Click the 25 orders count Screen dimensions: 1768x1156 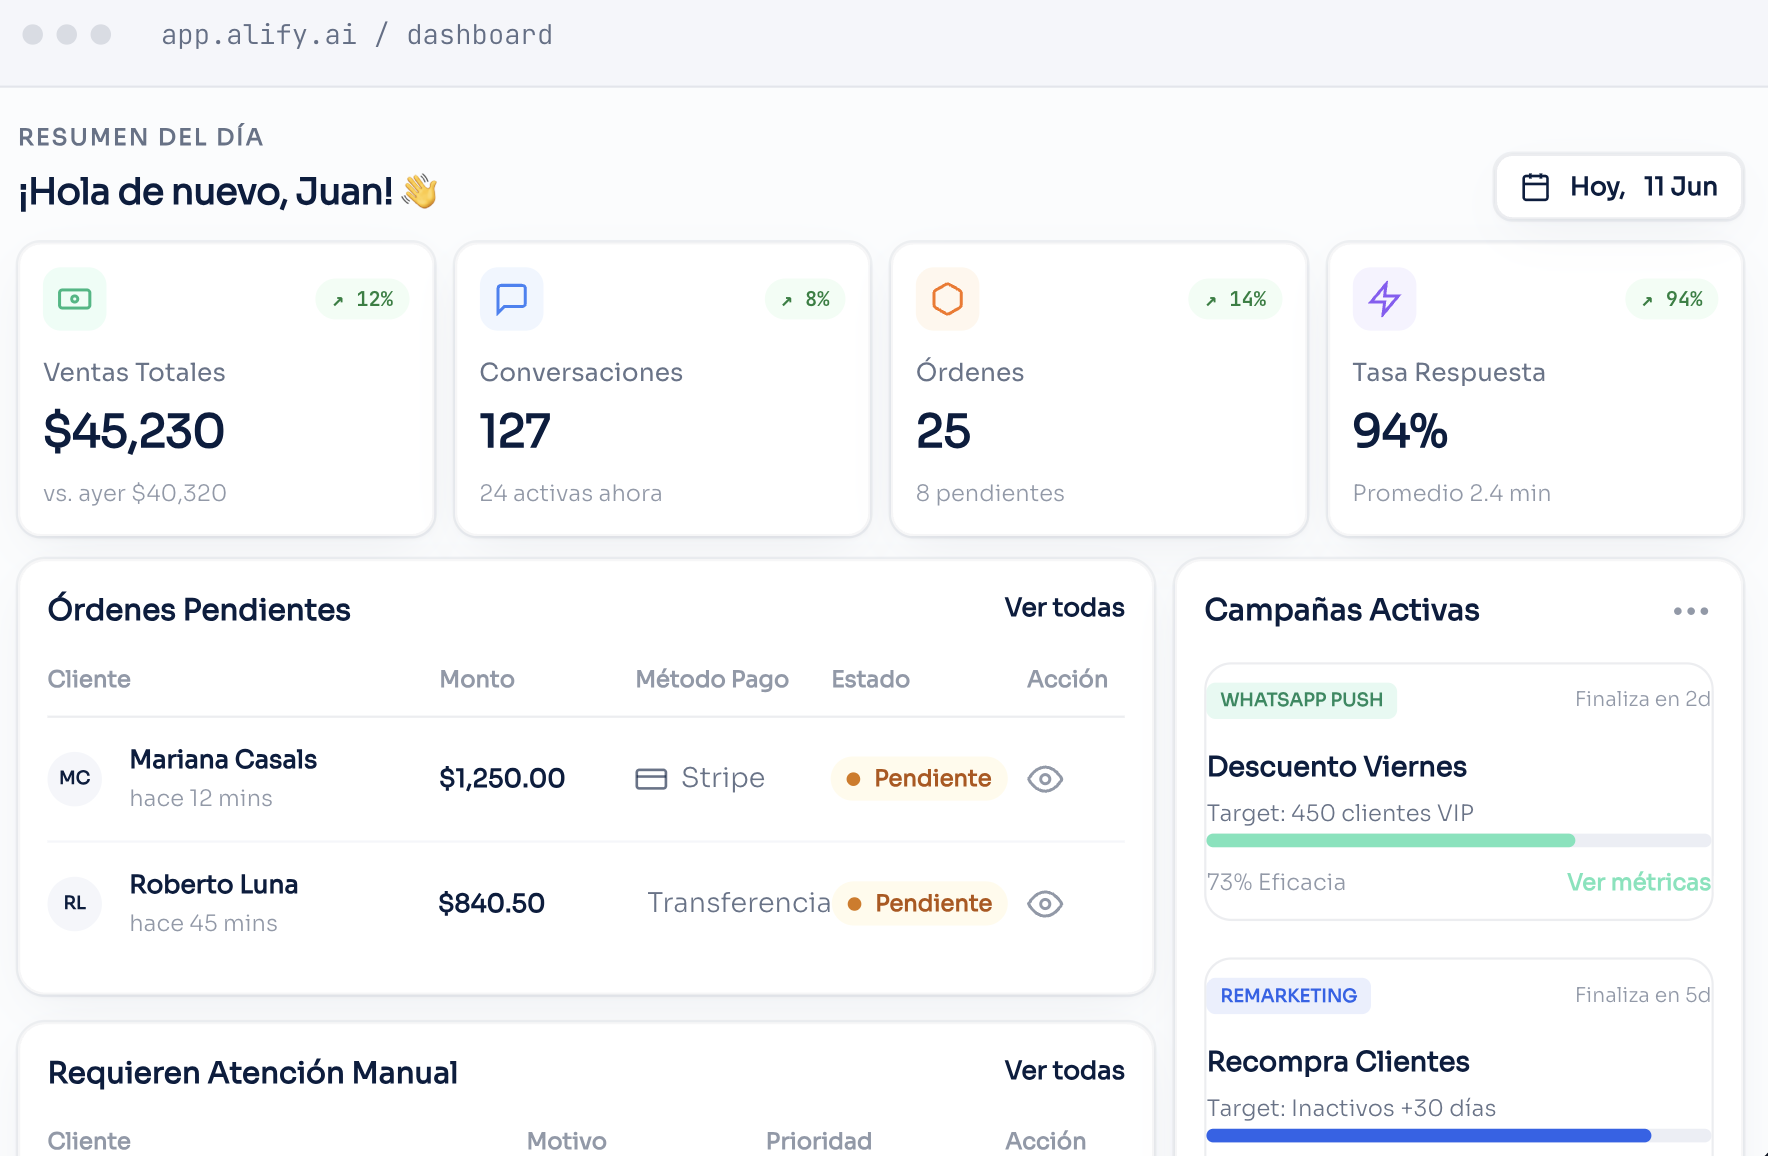point(943,431)
